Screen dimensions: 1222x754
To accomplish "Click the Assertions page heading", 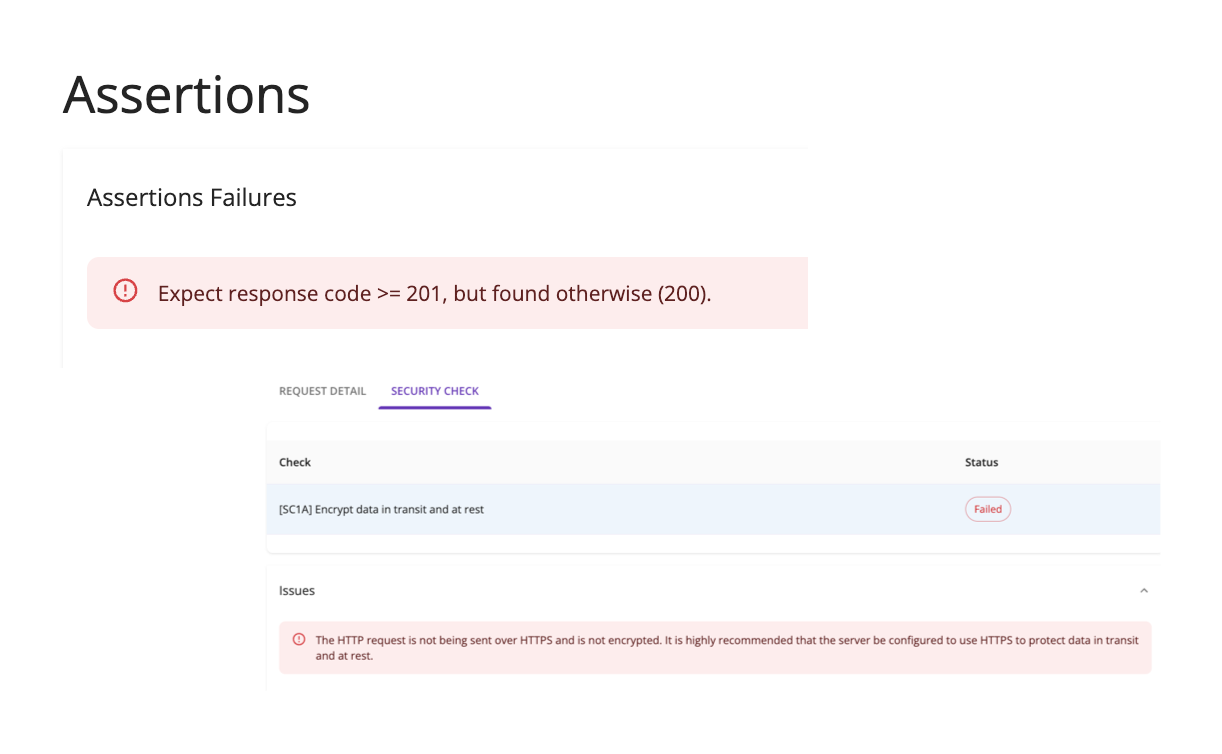I will click(x=187, y=95).
